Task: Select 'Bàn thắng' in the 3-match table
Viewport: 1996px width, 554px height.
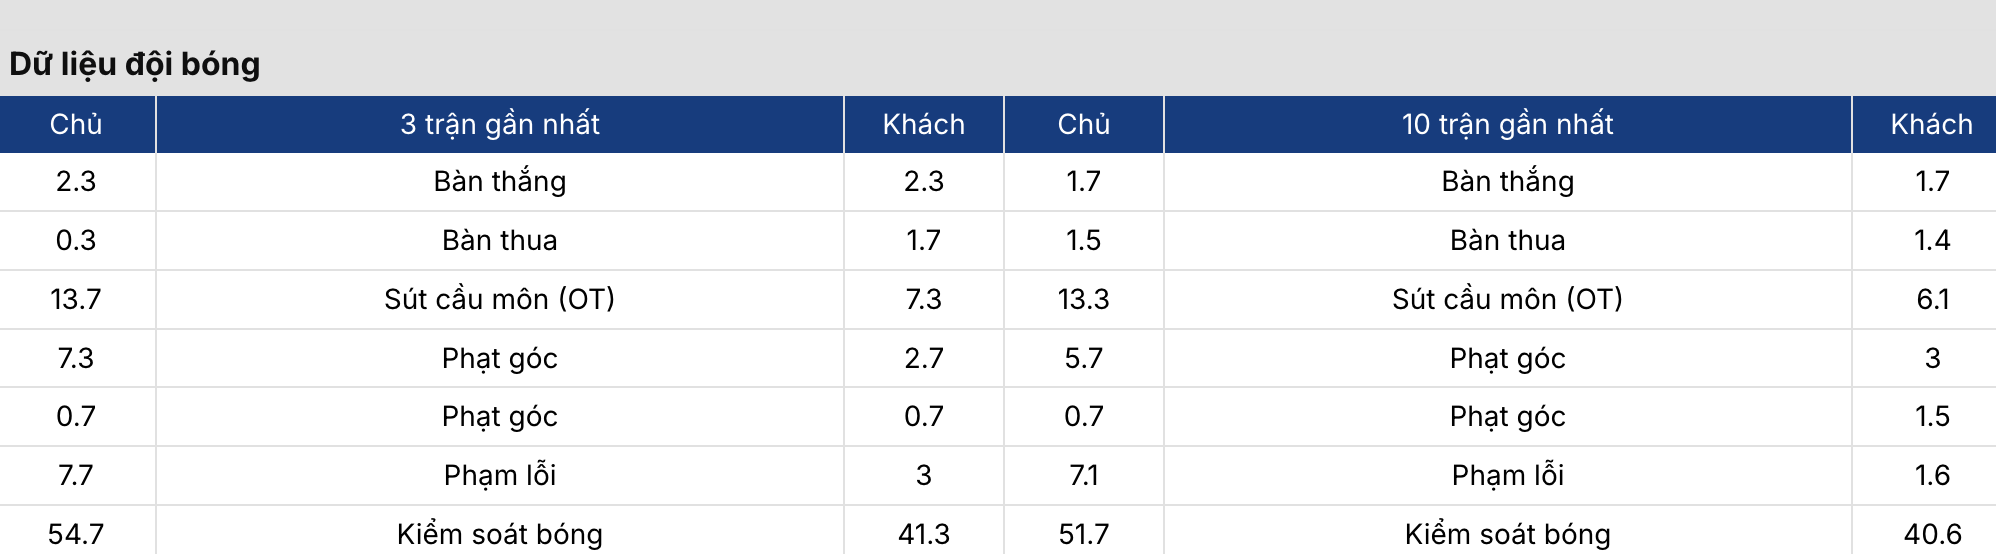Action: 500,181
